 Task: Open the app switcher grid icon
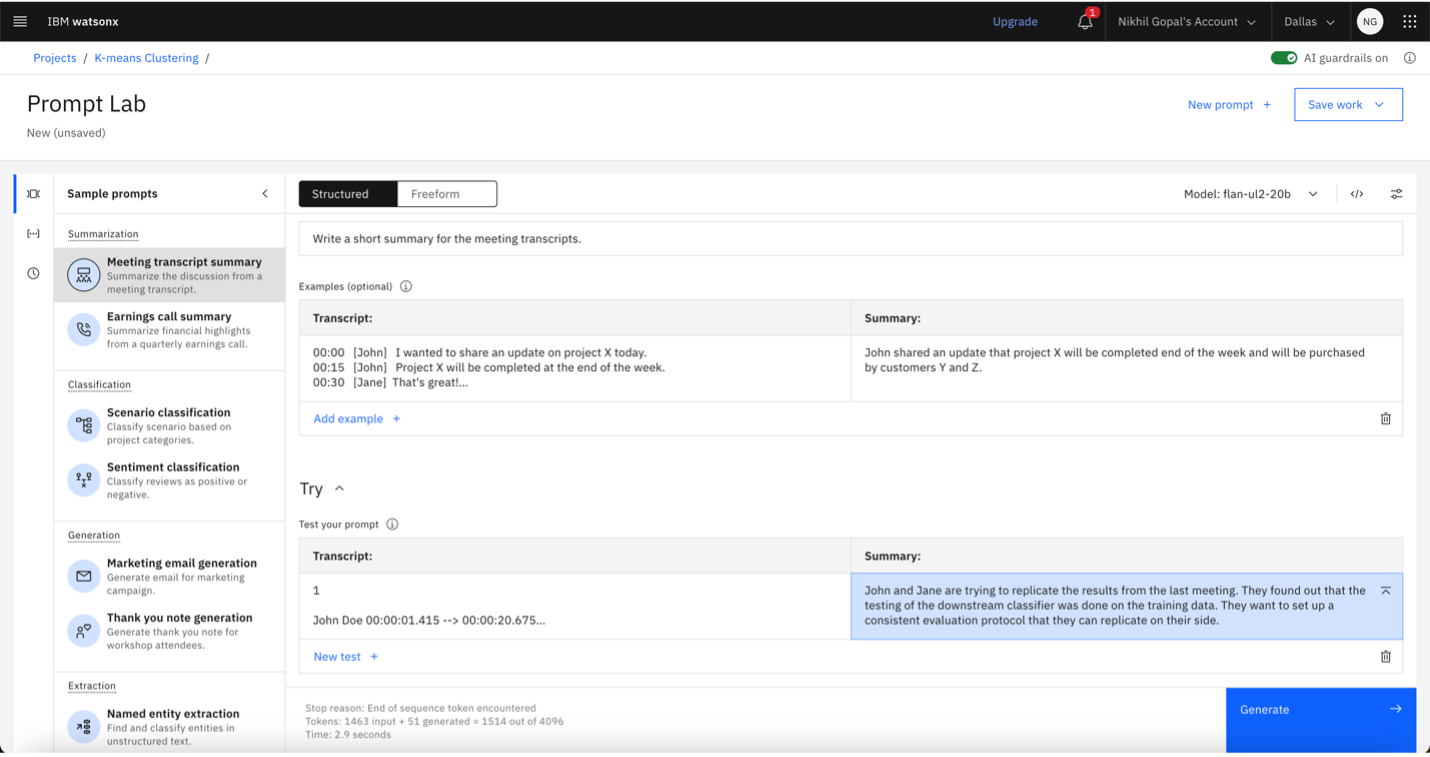coord(1409,21)
